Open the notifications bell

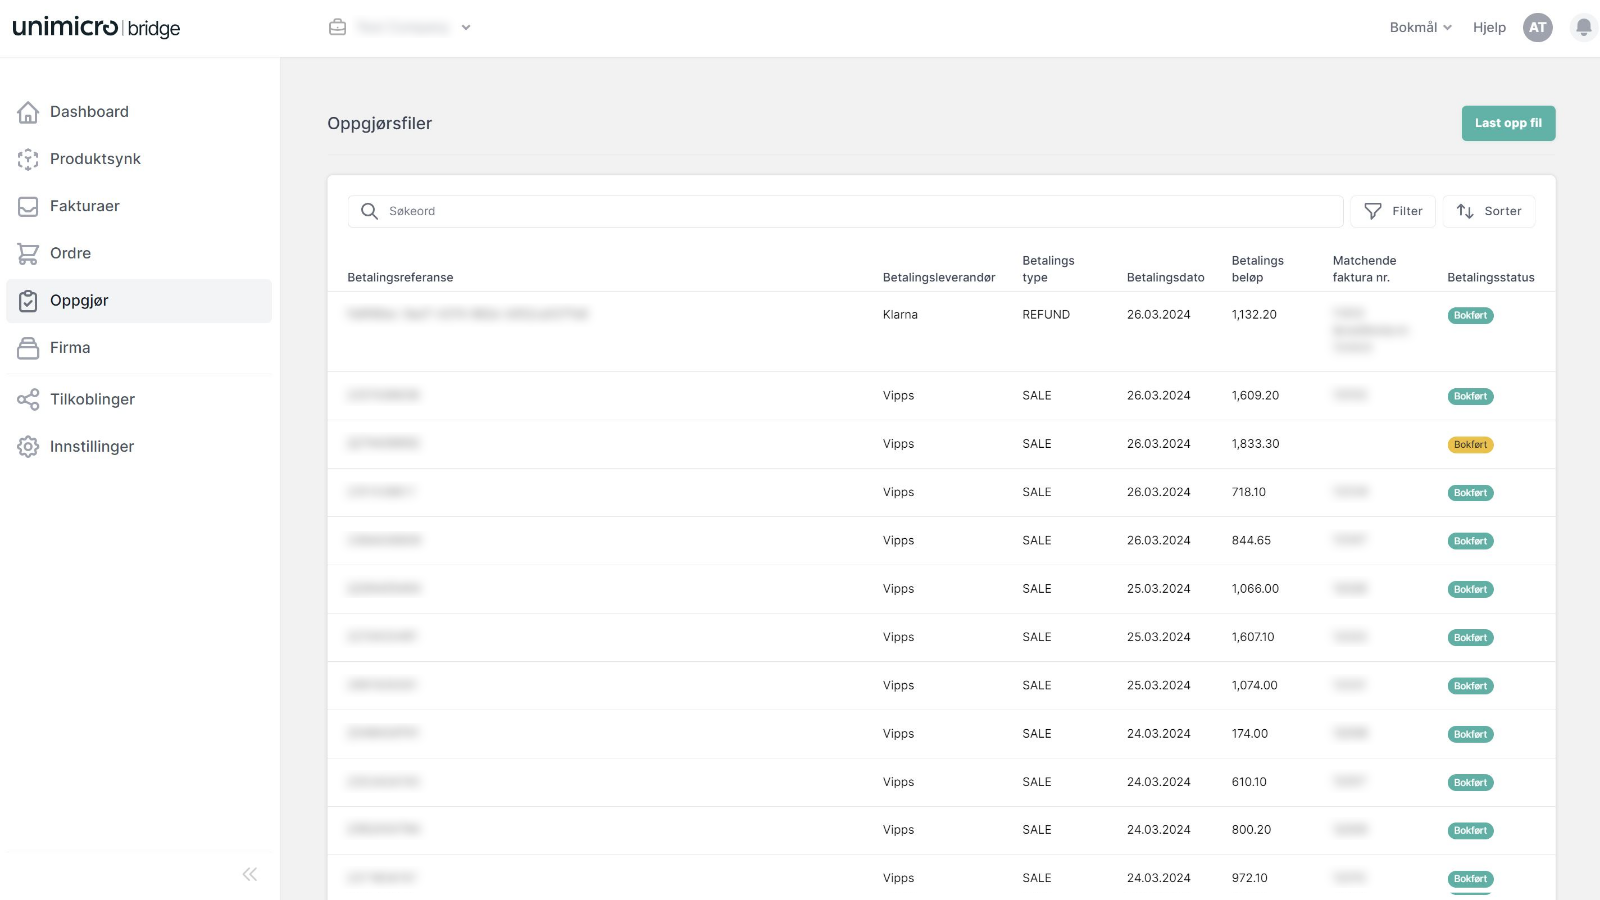[x=1583, y=28]
